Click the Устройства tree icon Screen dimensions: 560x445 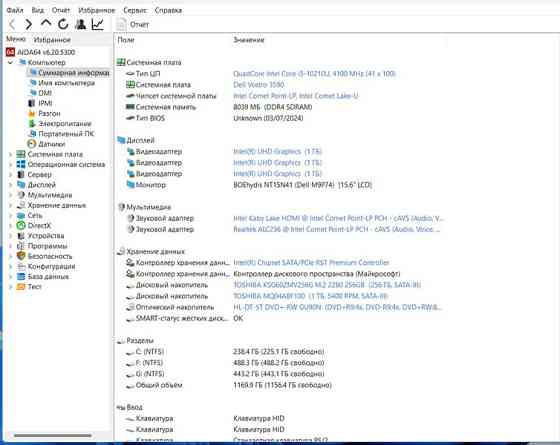[21, 236]
